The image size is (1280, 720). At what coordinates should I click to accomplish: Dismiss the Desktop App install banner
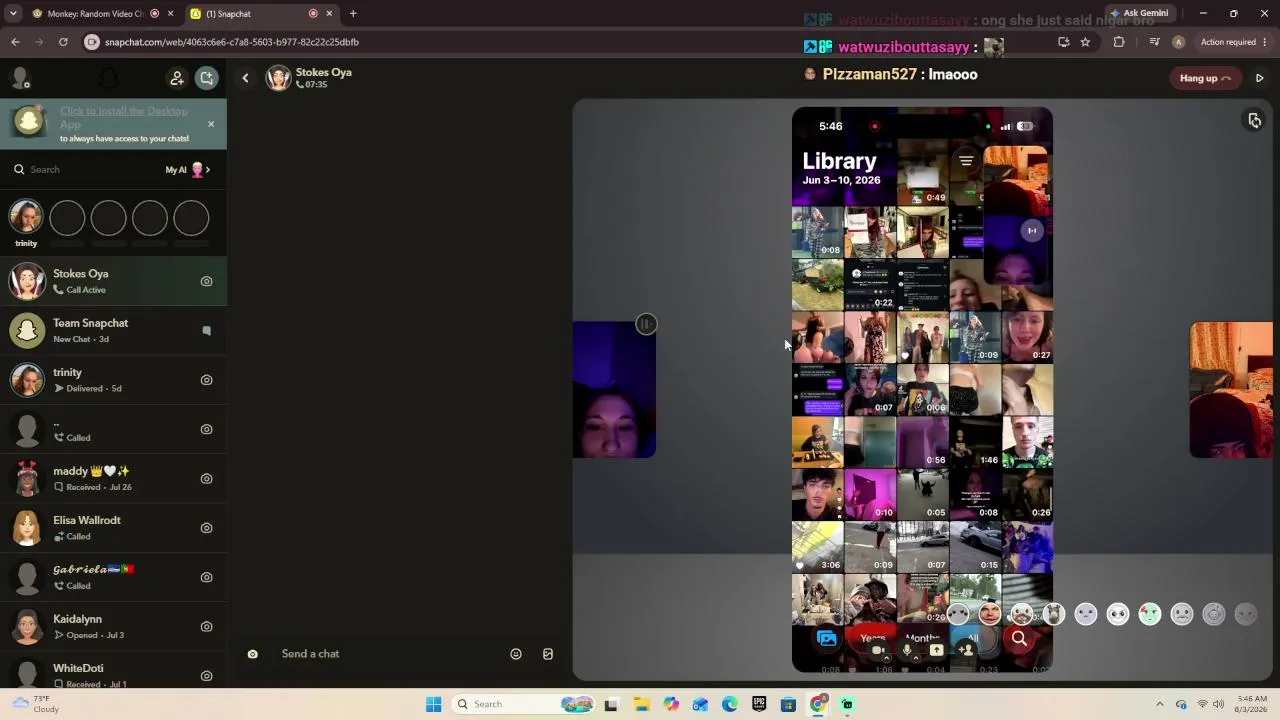click(x=211, y=124)
